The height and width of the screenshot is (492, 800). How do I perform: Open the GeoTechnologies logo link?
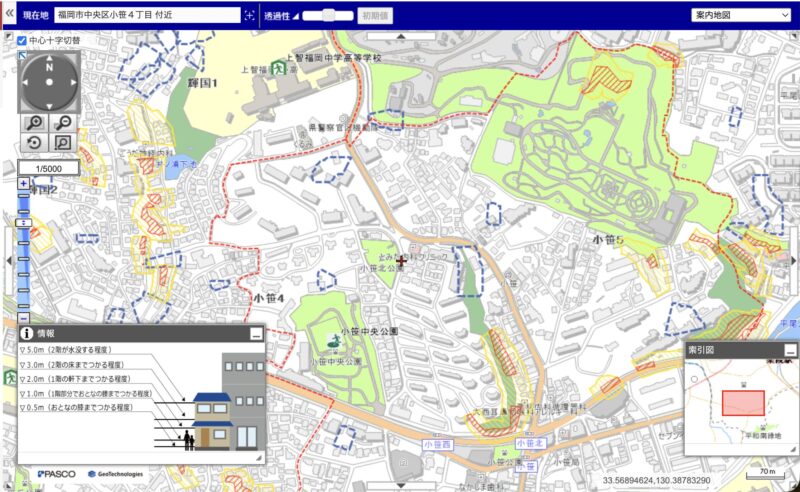pyautogui.click(x=115, y=474)
